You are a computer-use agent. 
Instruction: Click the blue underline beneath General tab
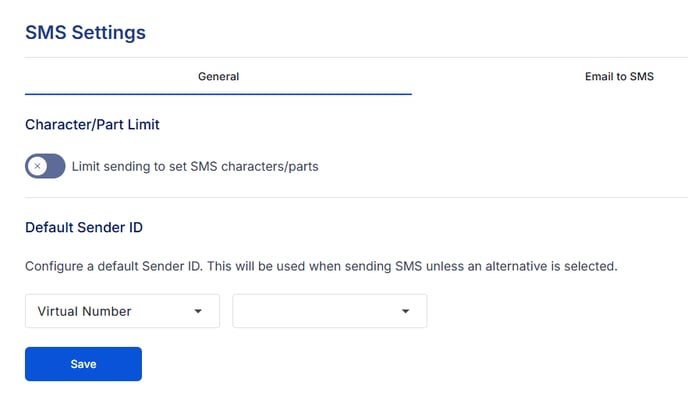point(219,94)
